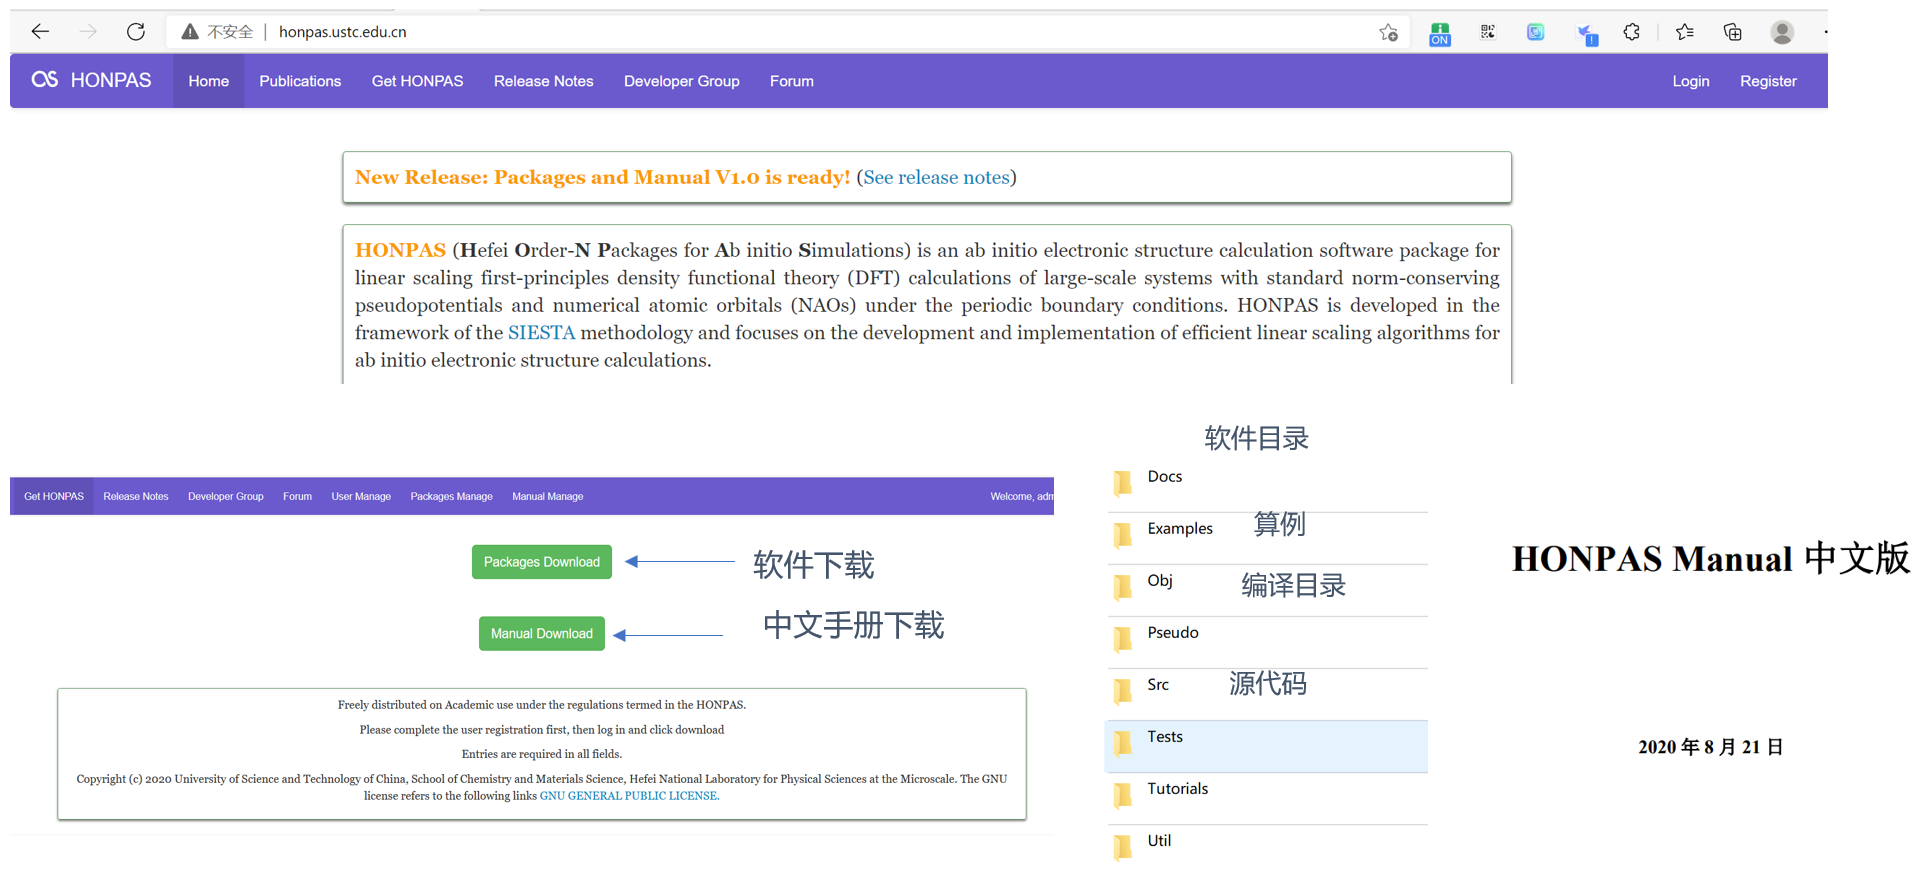Click the teal square extension icon

click(x=1536, y=32)
